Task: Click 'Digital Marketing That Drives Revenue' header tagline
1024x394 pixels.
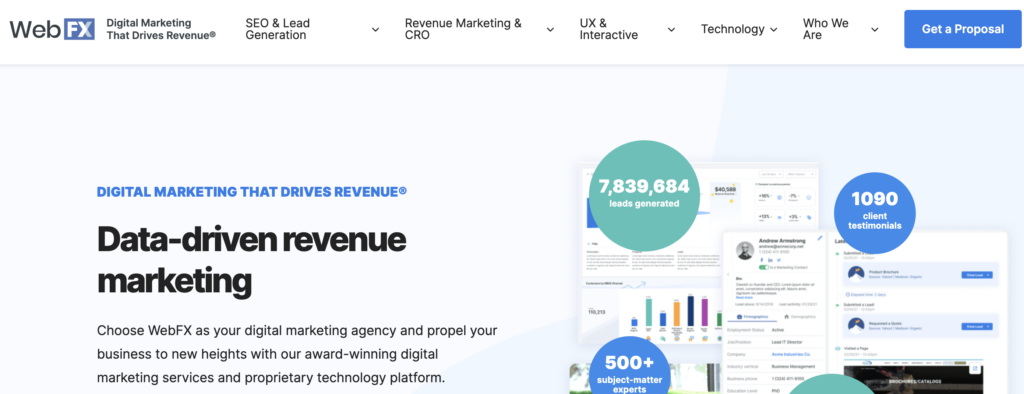Action: (161, 29)
